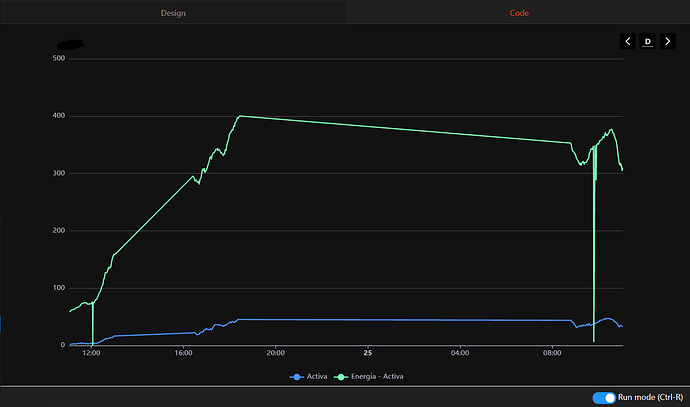The height and width of the screenshot is (407, 690).
Task: Click the 12:00 x-axis tick label
Action: [x=91, y=353]
